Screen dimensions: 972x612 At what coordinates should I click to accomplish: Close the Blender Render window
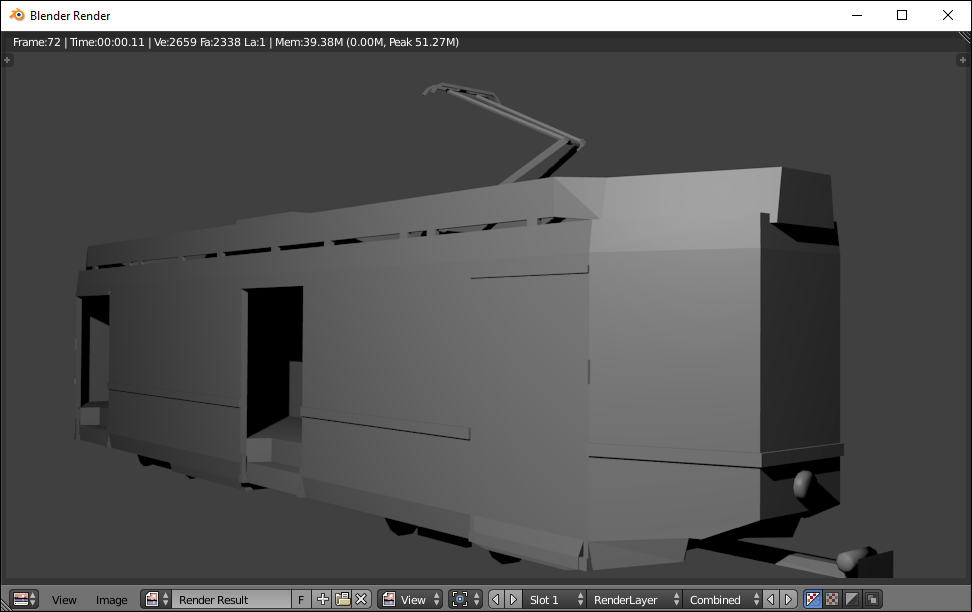click(x=948, y=16)
